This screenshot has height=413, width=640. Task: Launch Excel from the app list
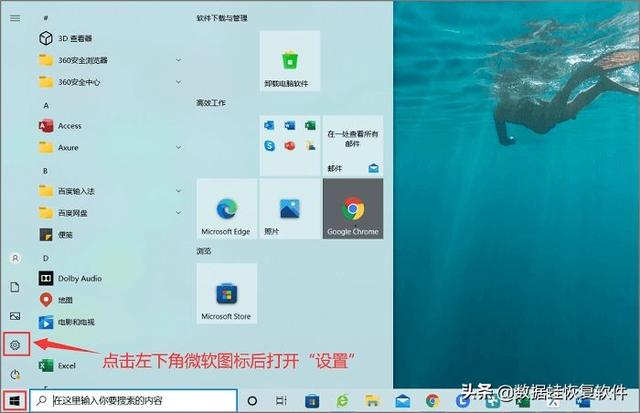point(57,366)
